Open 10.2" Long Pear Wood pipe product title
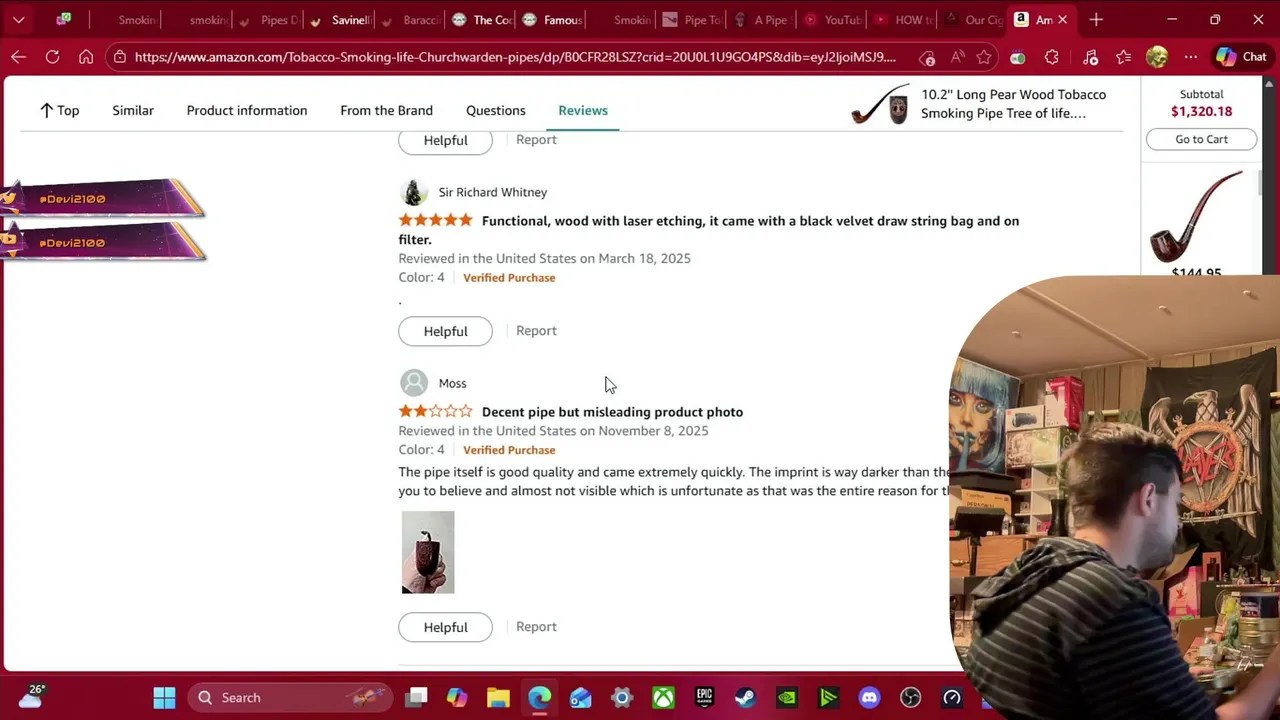The width and height of the screenshot is (1280, 720). tap(1013, 104)
